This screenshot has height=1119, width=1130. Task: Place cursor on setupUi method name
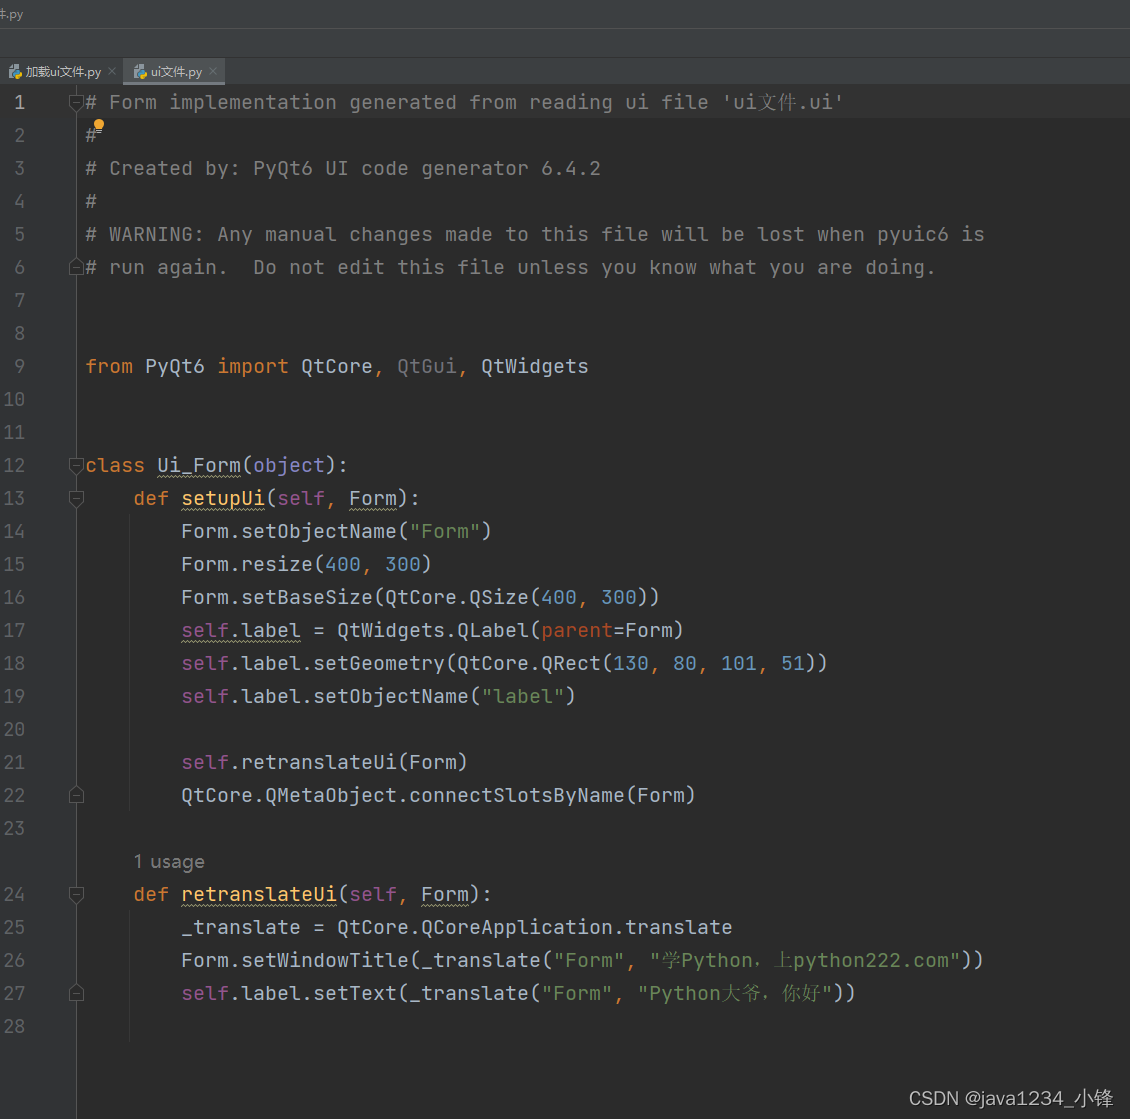[x=223, y=499]
